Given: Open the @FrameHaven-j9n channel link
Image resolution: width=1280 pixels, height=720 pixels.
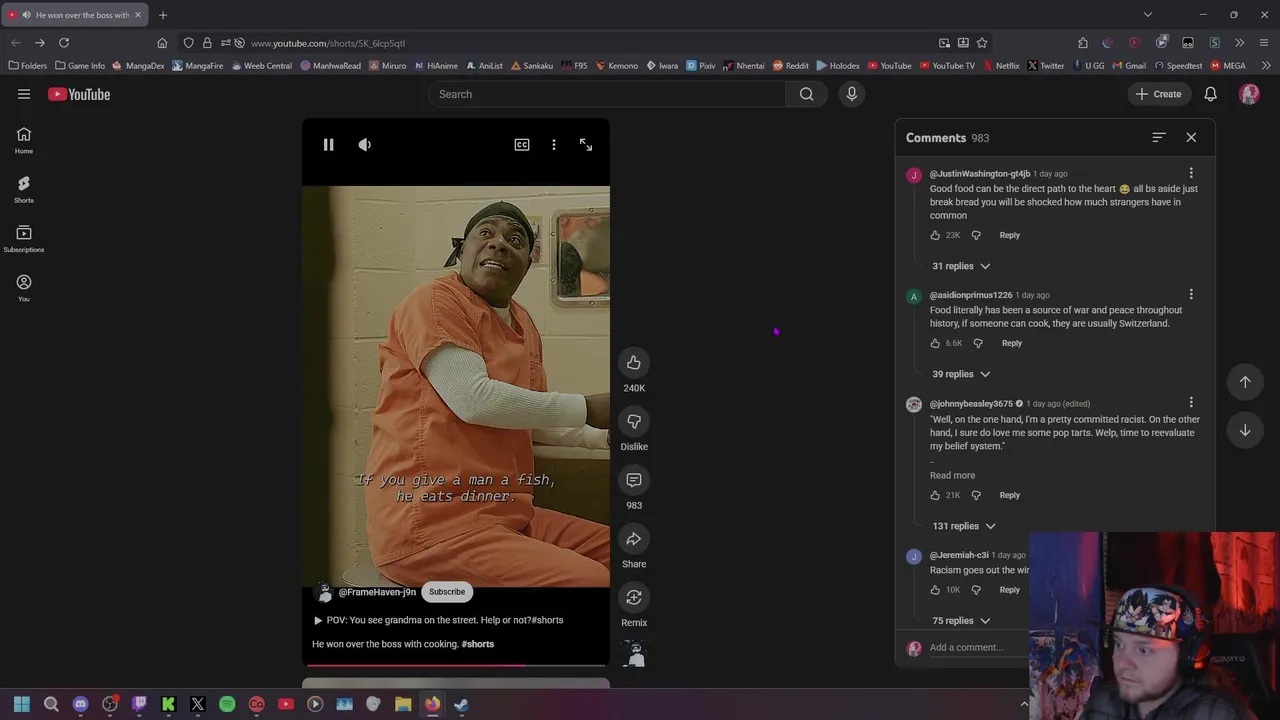Looking at the screenshot, I should pos(377,592).
